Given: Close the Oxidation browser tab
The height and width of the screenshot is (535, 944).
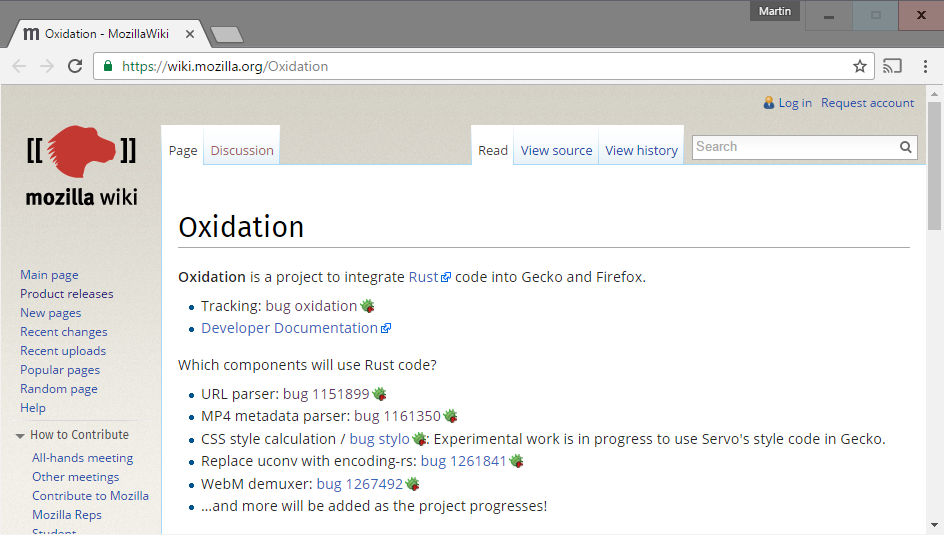Looking at the screenshot, I should coord(190,34).
